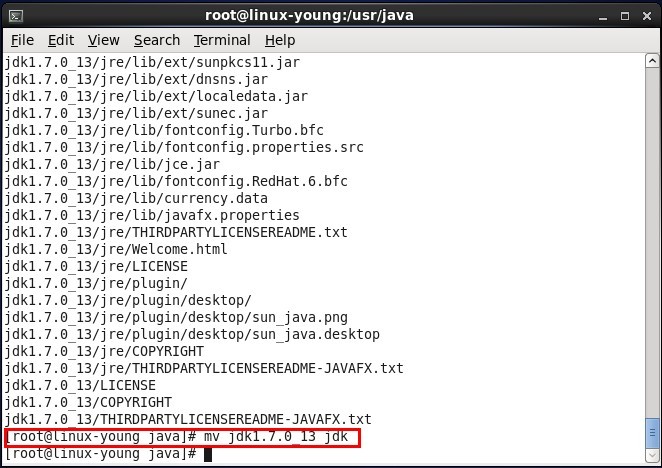Open the File menu
The height and width of the screenshot is (468, 662).
(x=22, y=40)
